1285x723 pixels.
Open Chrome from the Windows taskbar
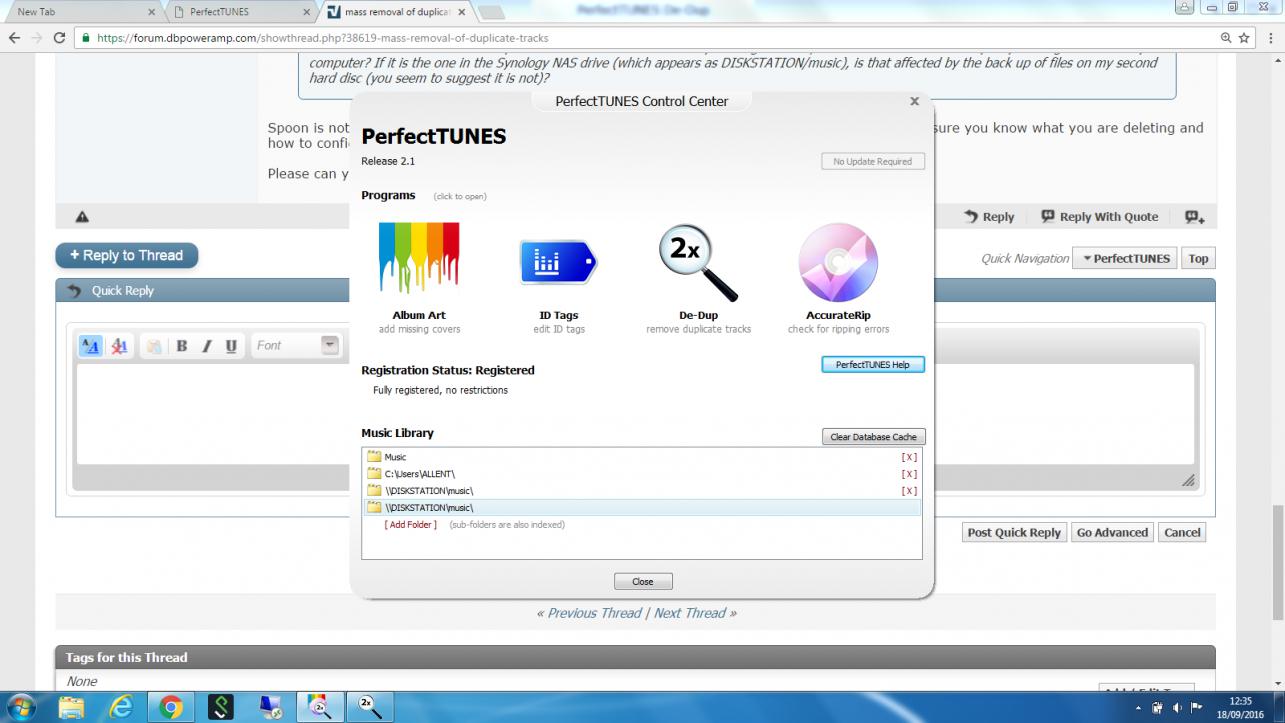[x=171, y=707]
